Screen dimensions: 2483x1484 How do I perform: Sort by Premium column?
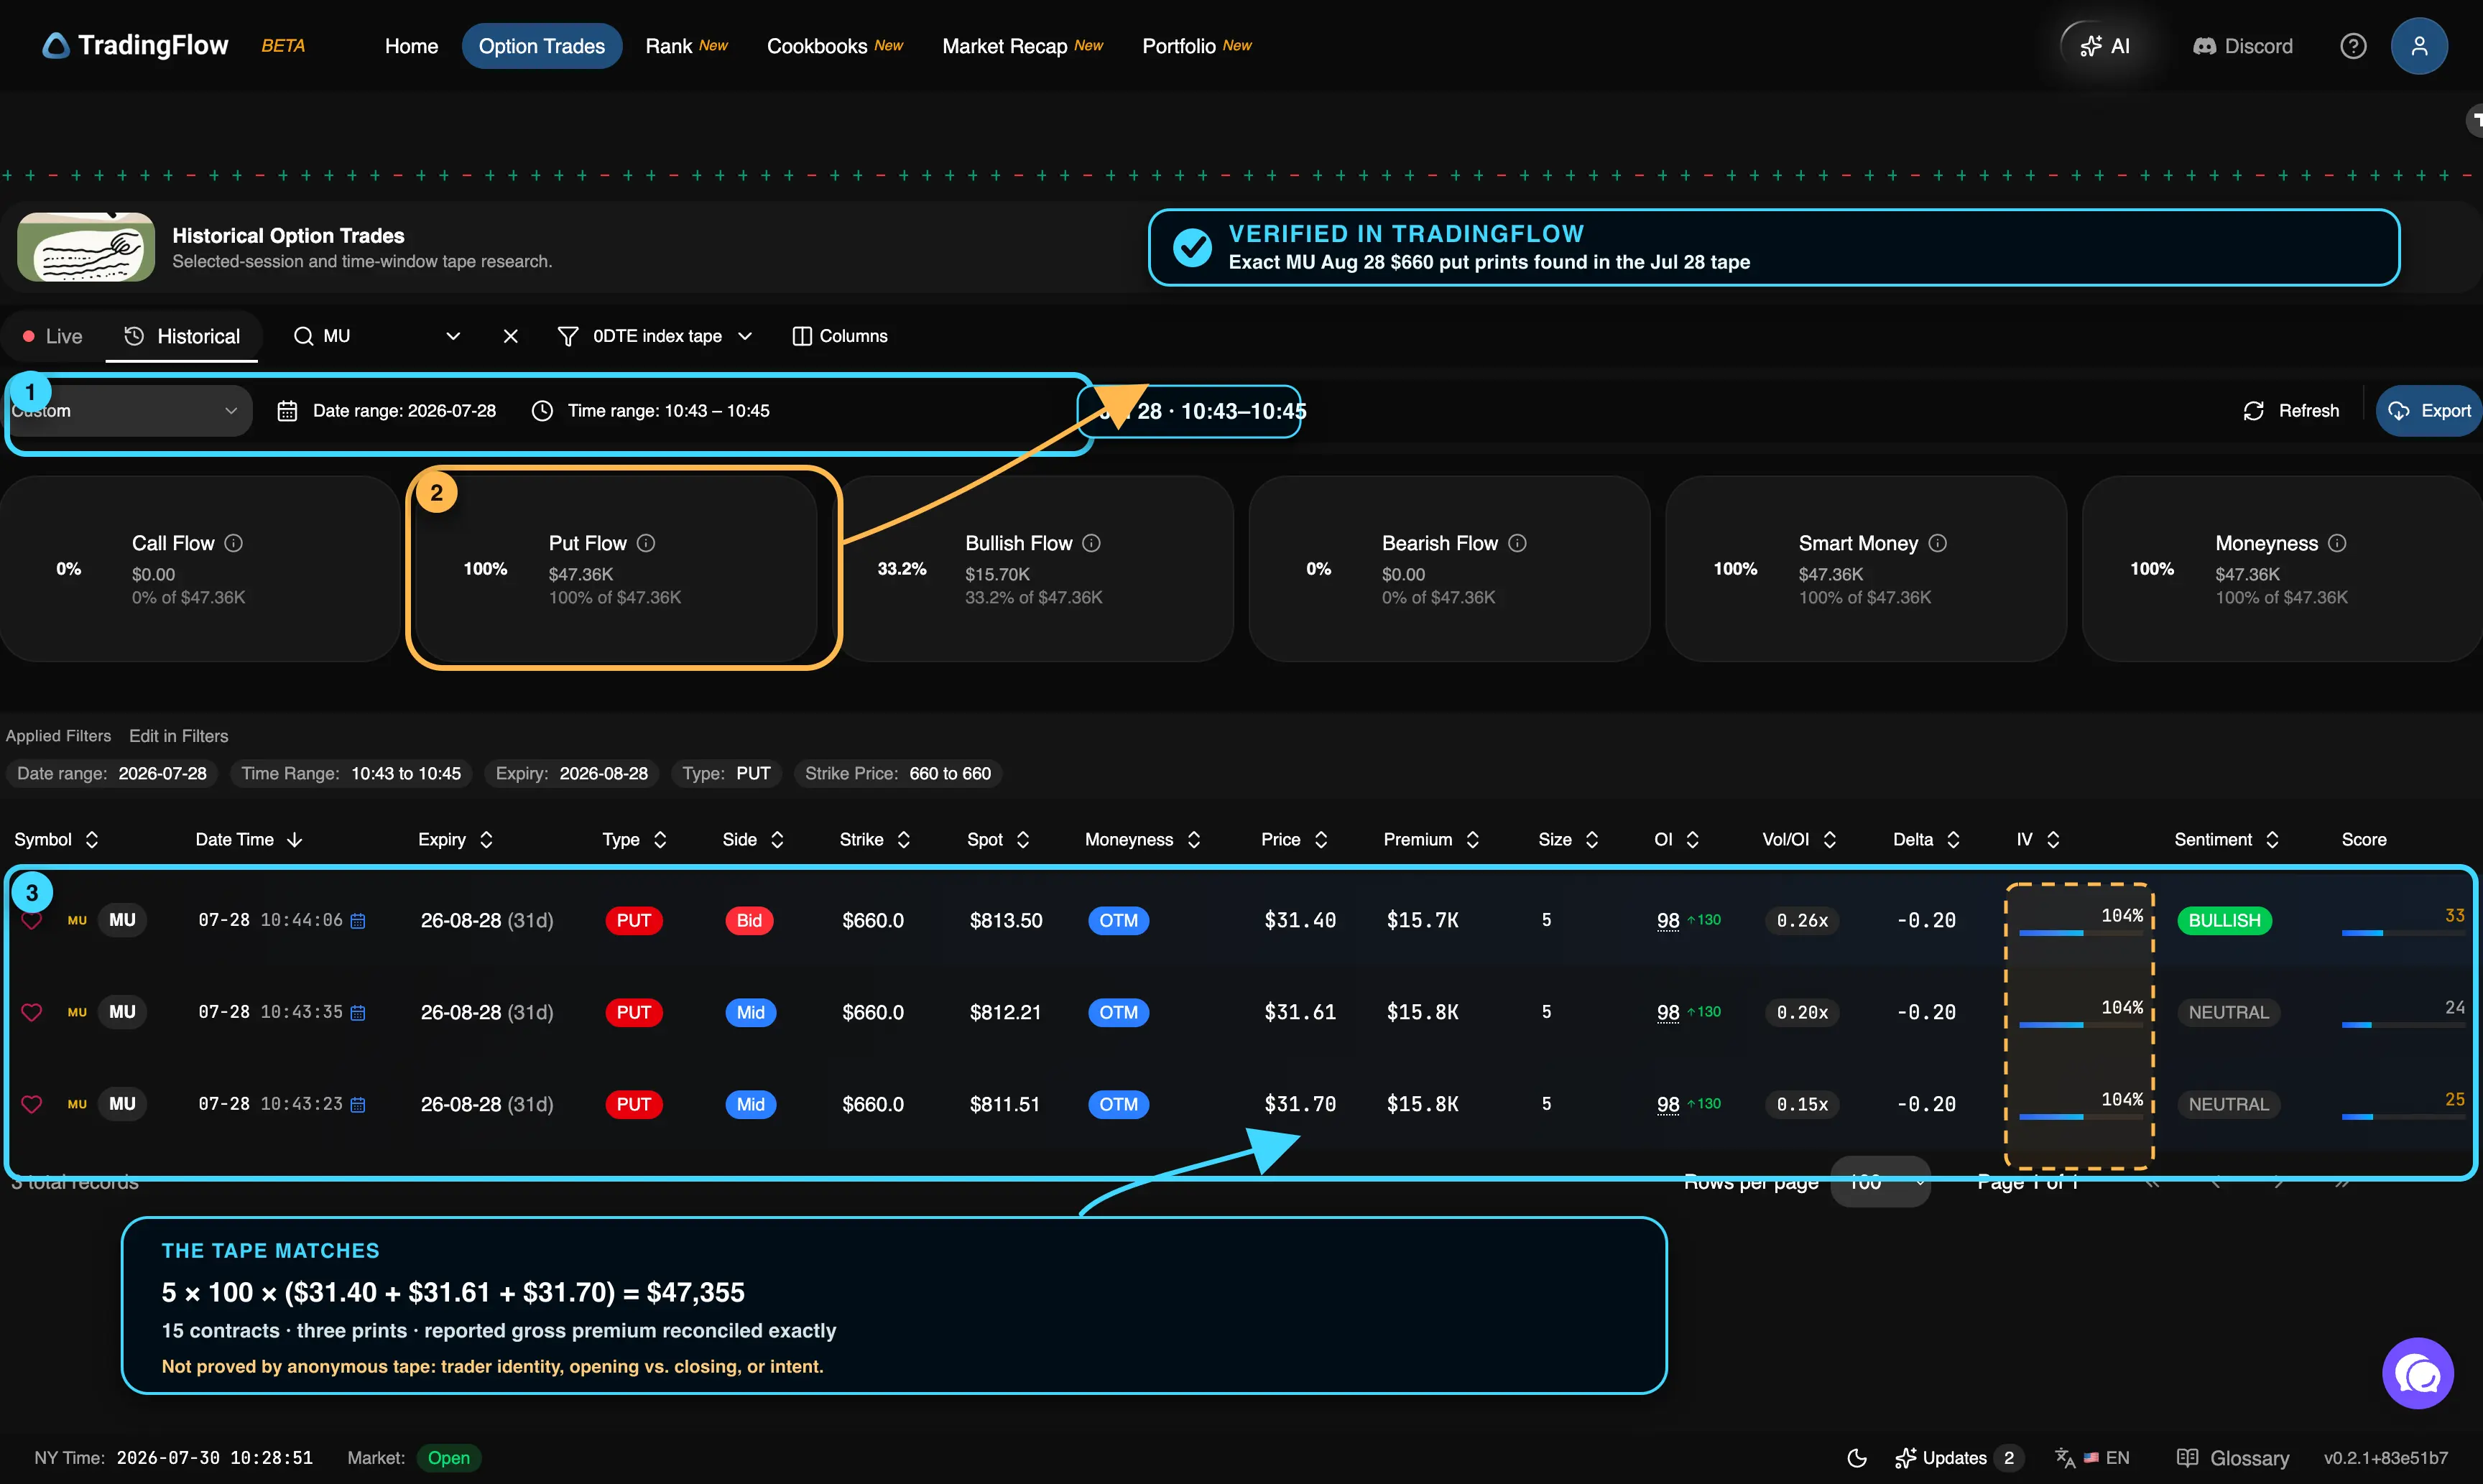(x=1431, y=840)
